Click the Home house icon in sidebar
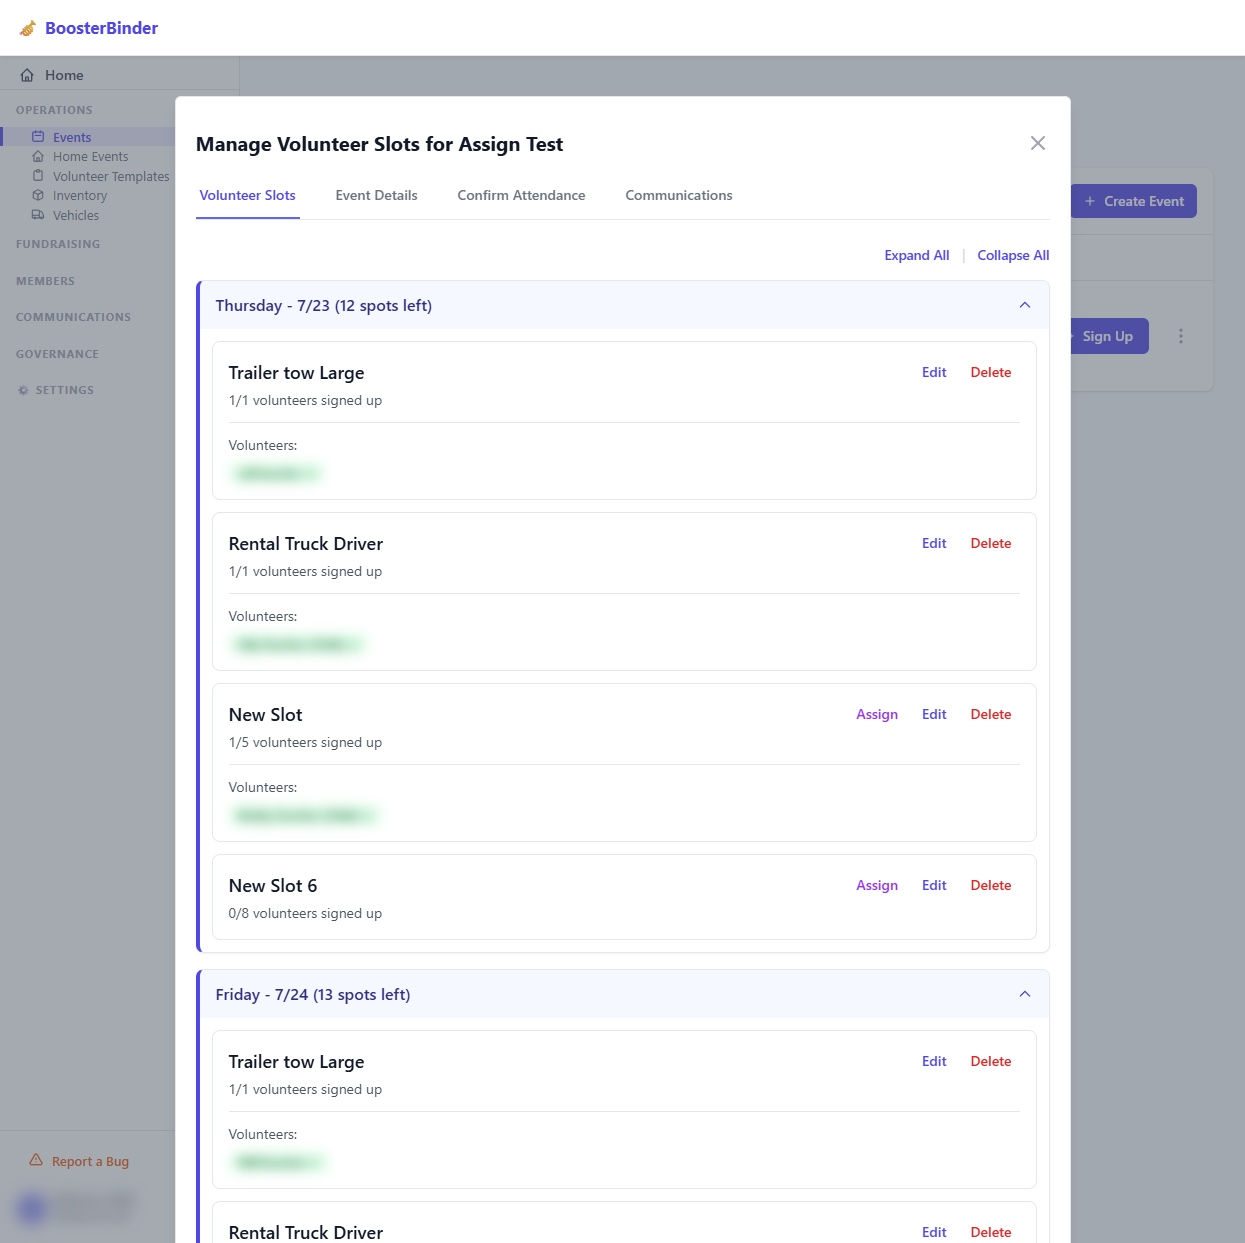Screen dimensions: 1245x1243 coord(27,75)
